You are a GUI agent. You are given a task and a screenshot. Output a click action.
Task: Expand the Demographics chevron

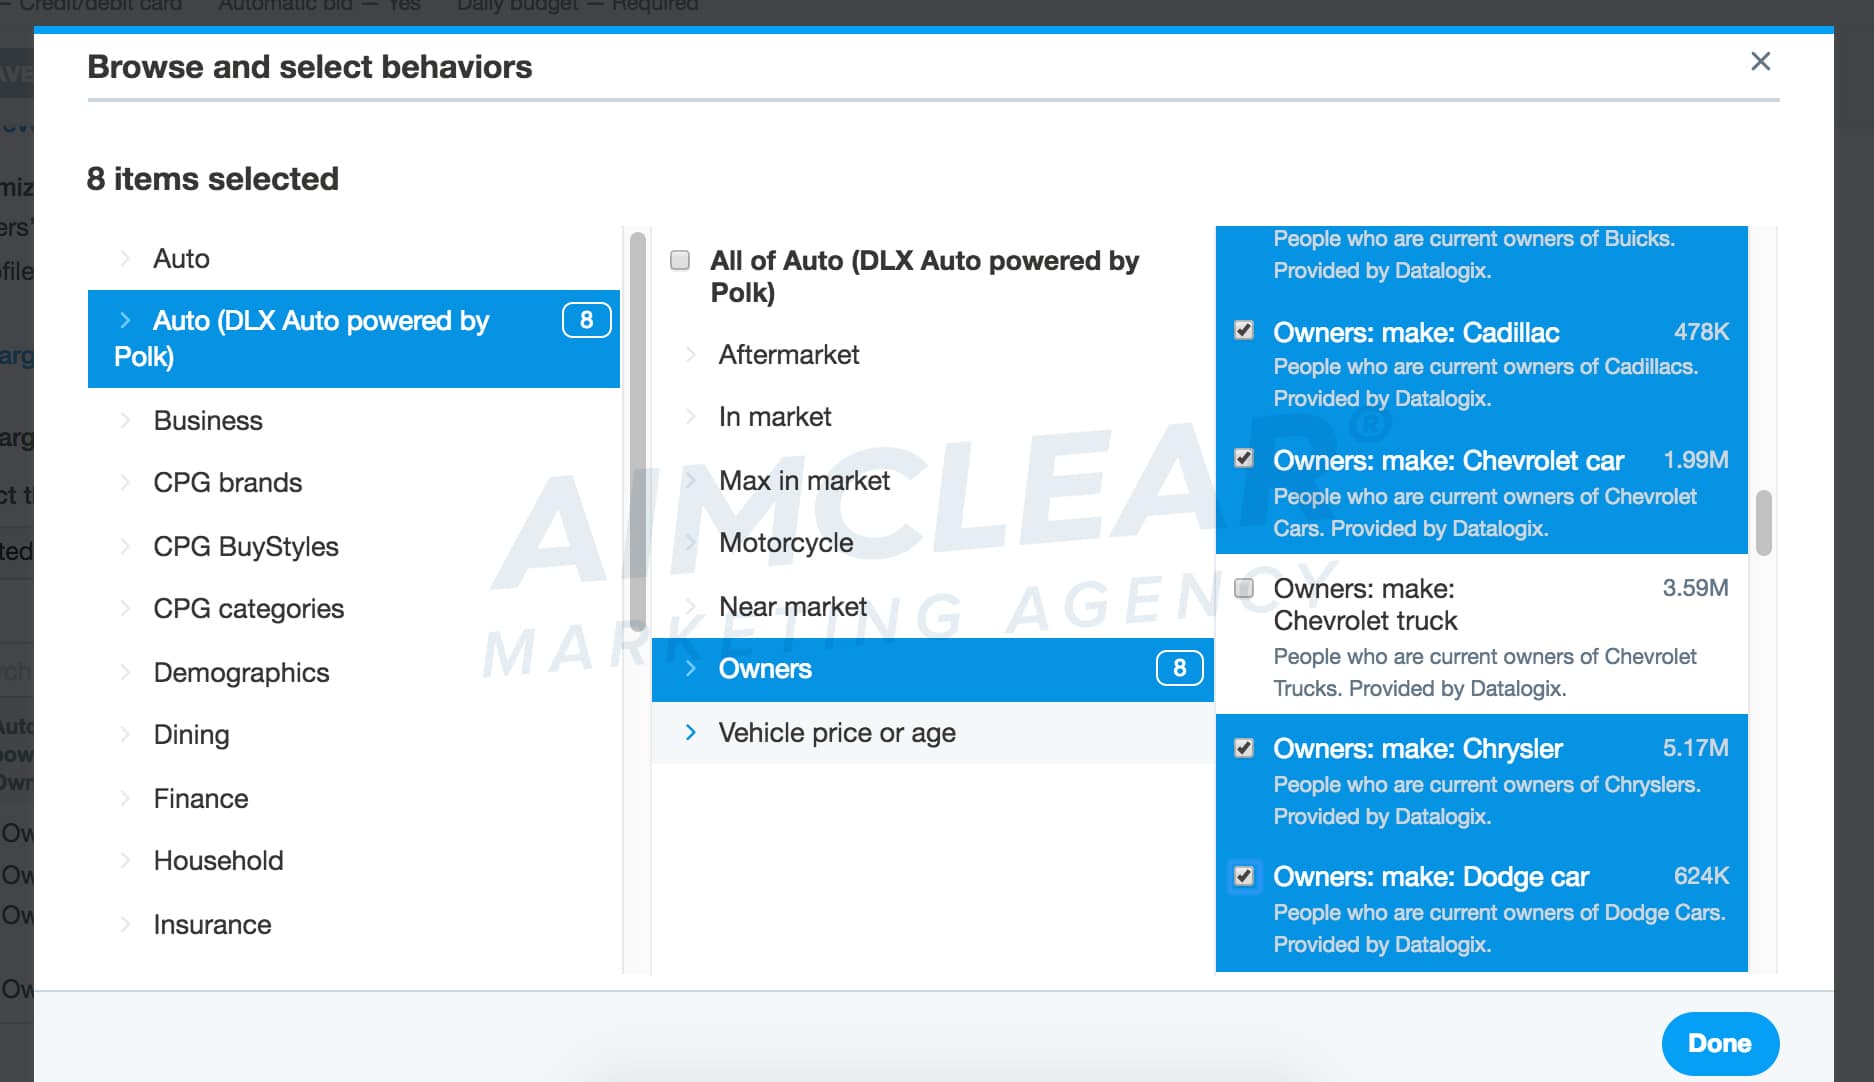[x=125, y=673]
